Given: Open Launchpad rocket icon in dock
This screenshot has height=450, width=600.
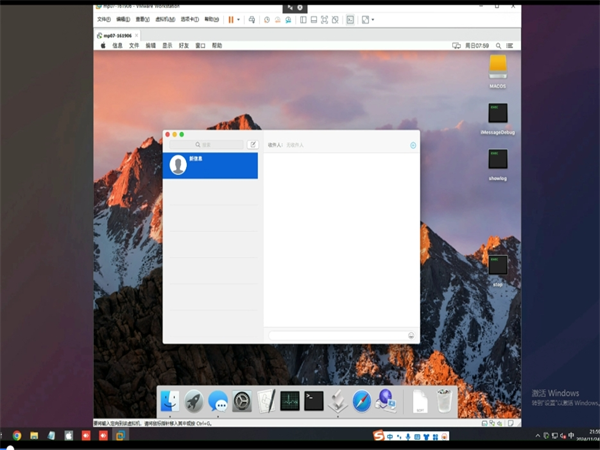Looking at the screenshot, I should [194, 401].
